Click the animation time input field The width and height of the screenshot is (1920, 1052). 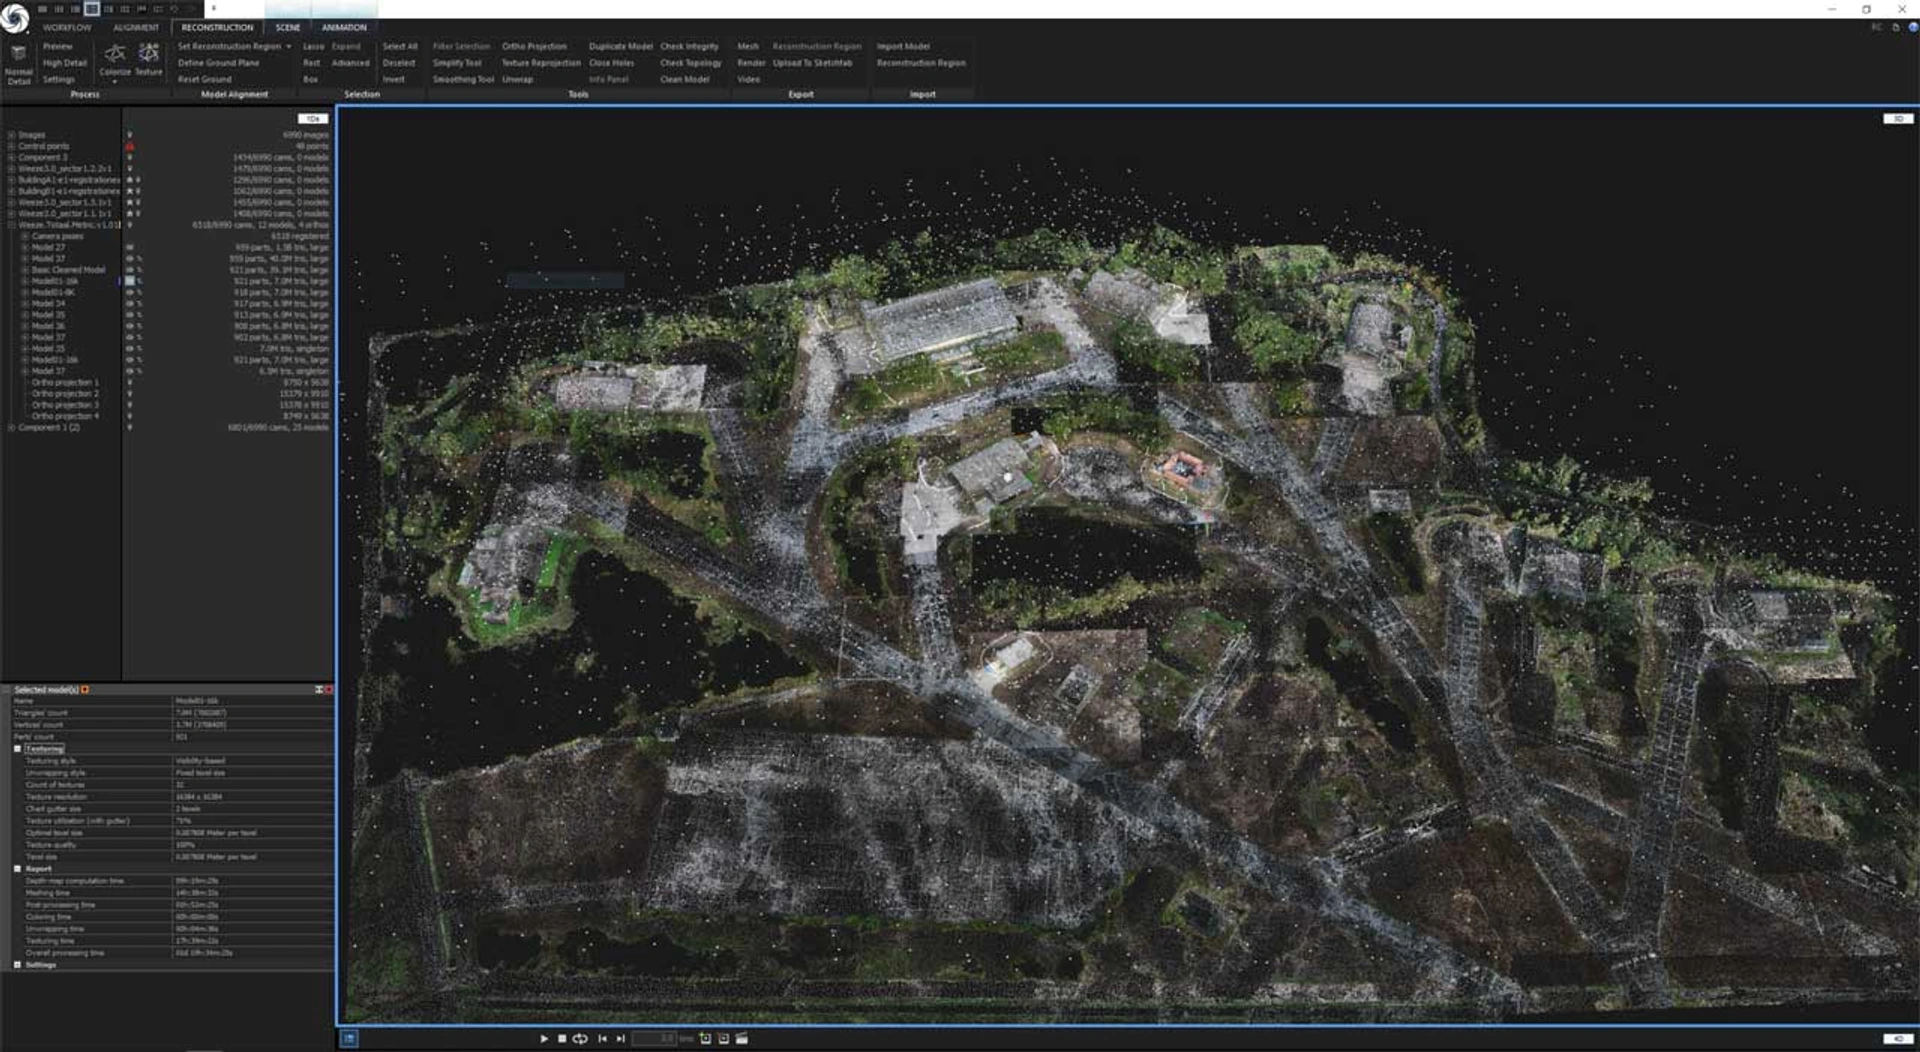click(655, 1039)
